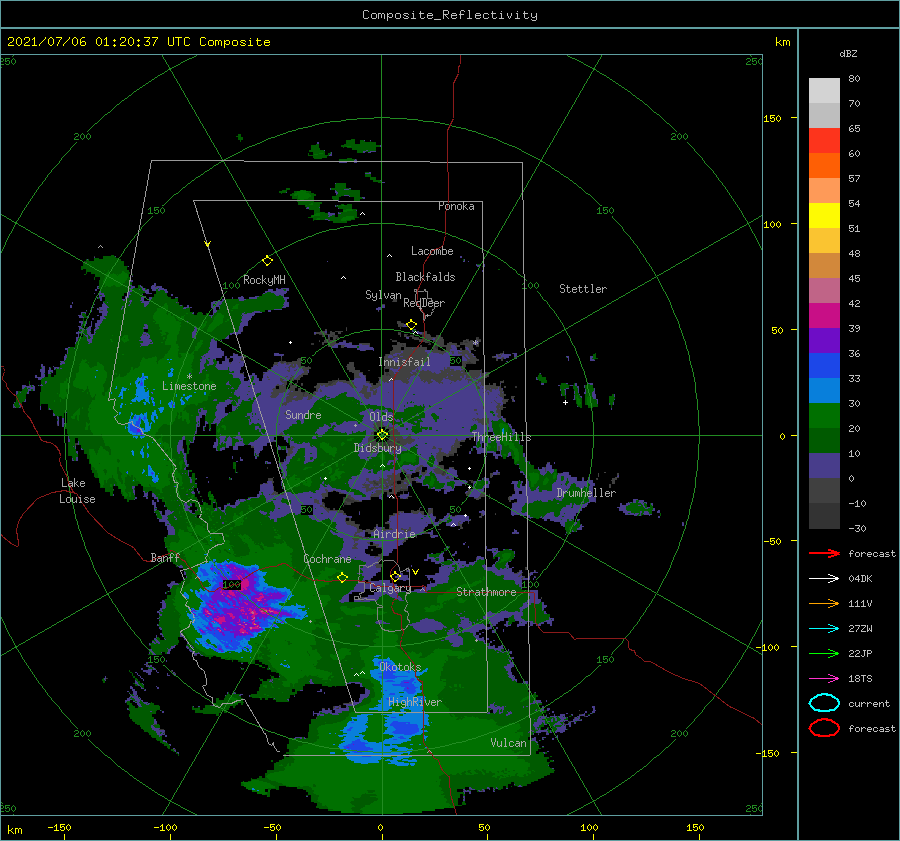Select the Didsbury label

[x=377, y=448]
